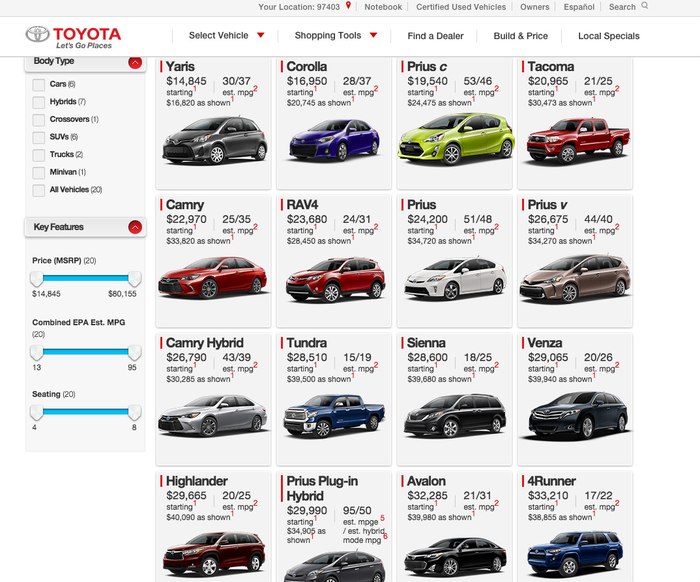Open Build & Price
The image size is (700, 582).
pos(521,36)
